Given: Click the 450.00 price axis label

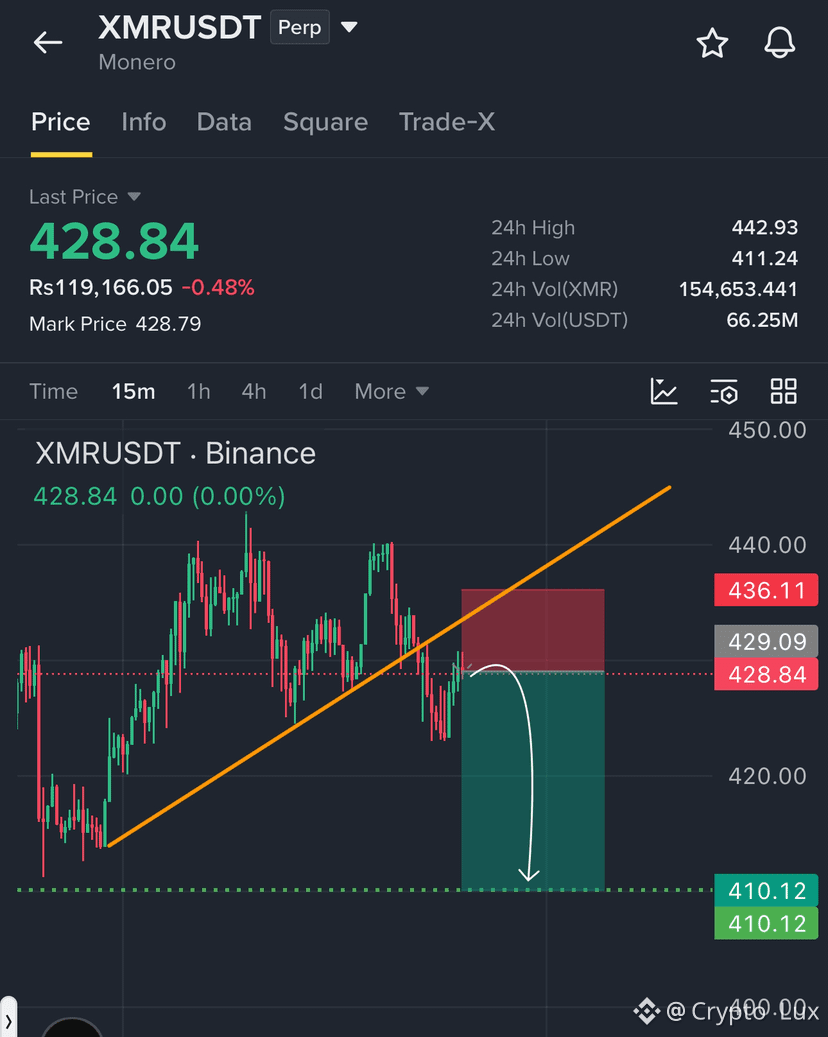Looking at the screenshot, I should click(767, 431).
